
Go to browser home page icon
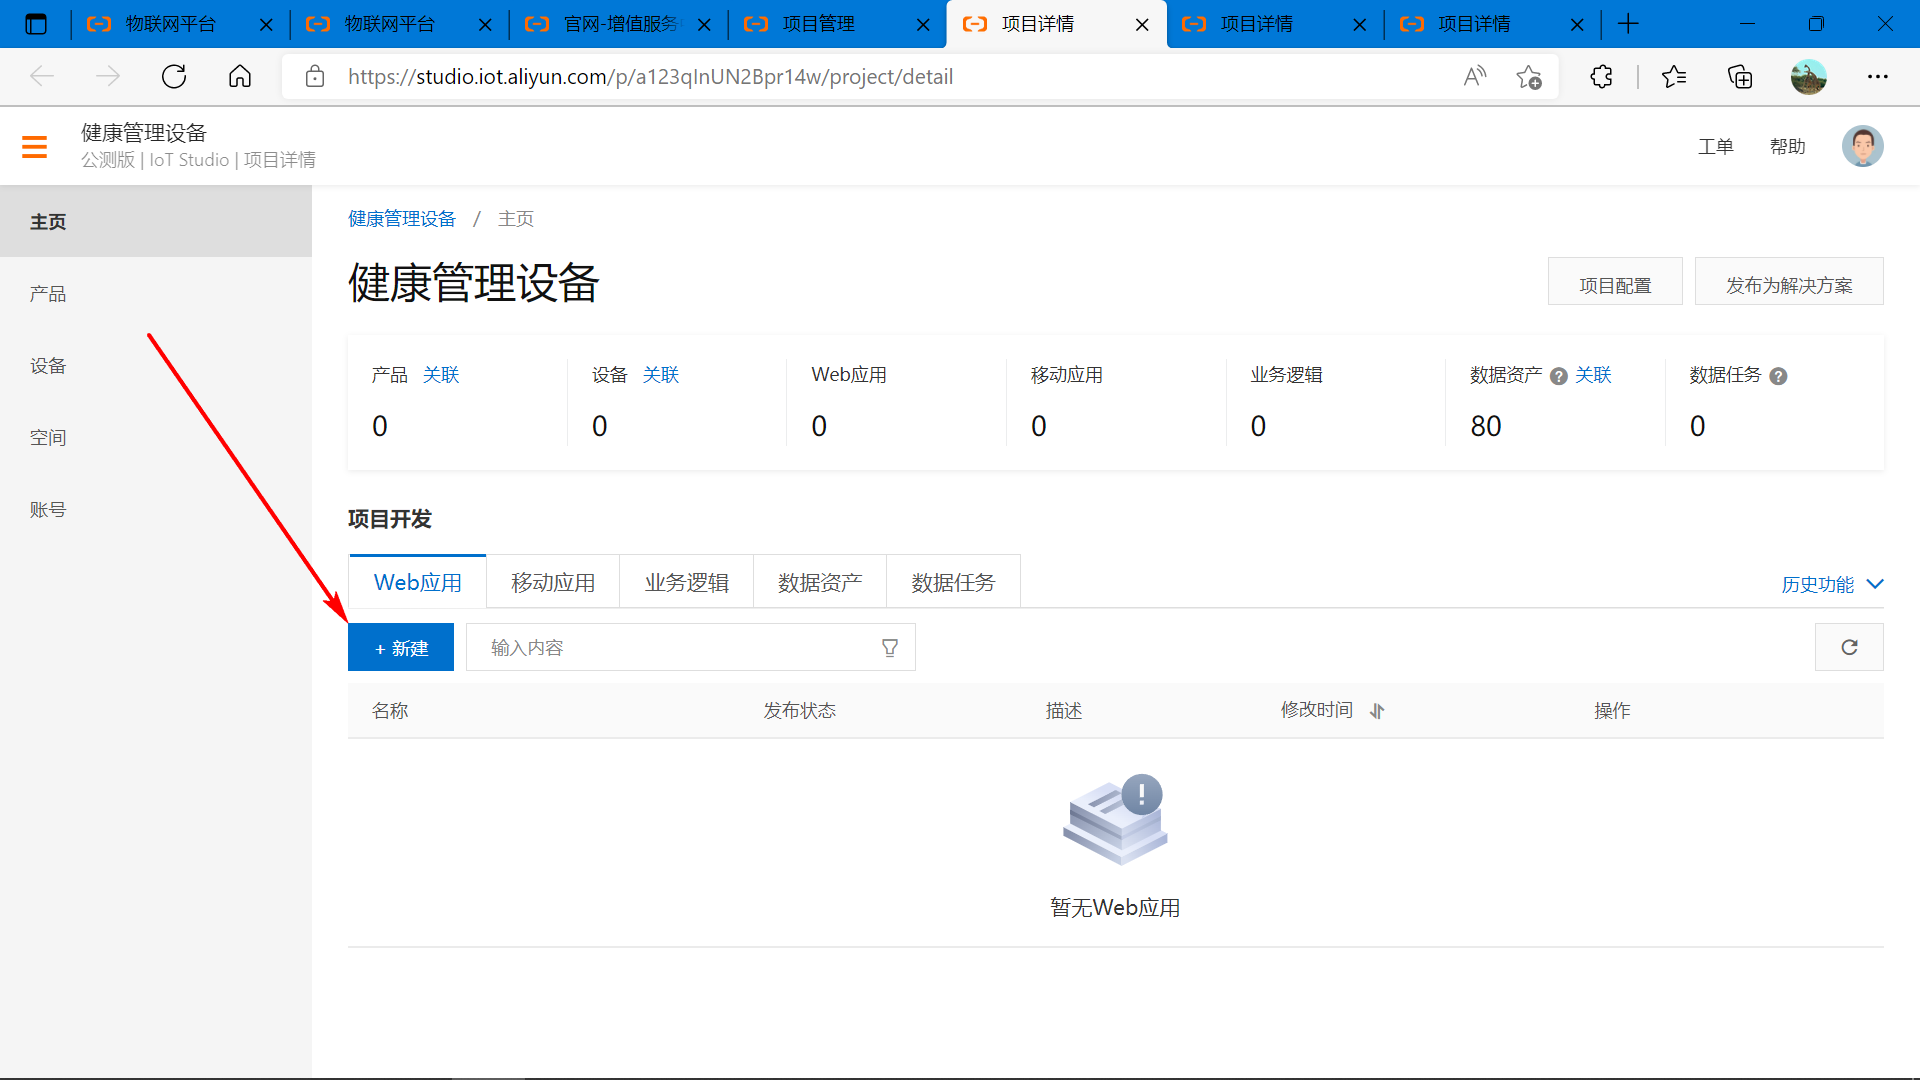(240, 77)
